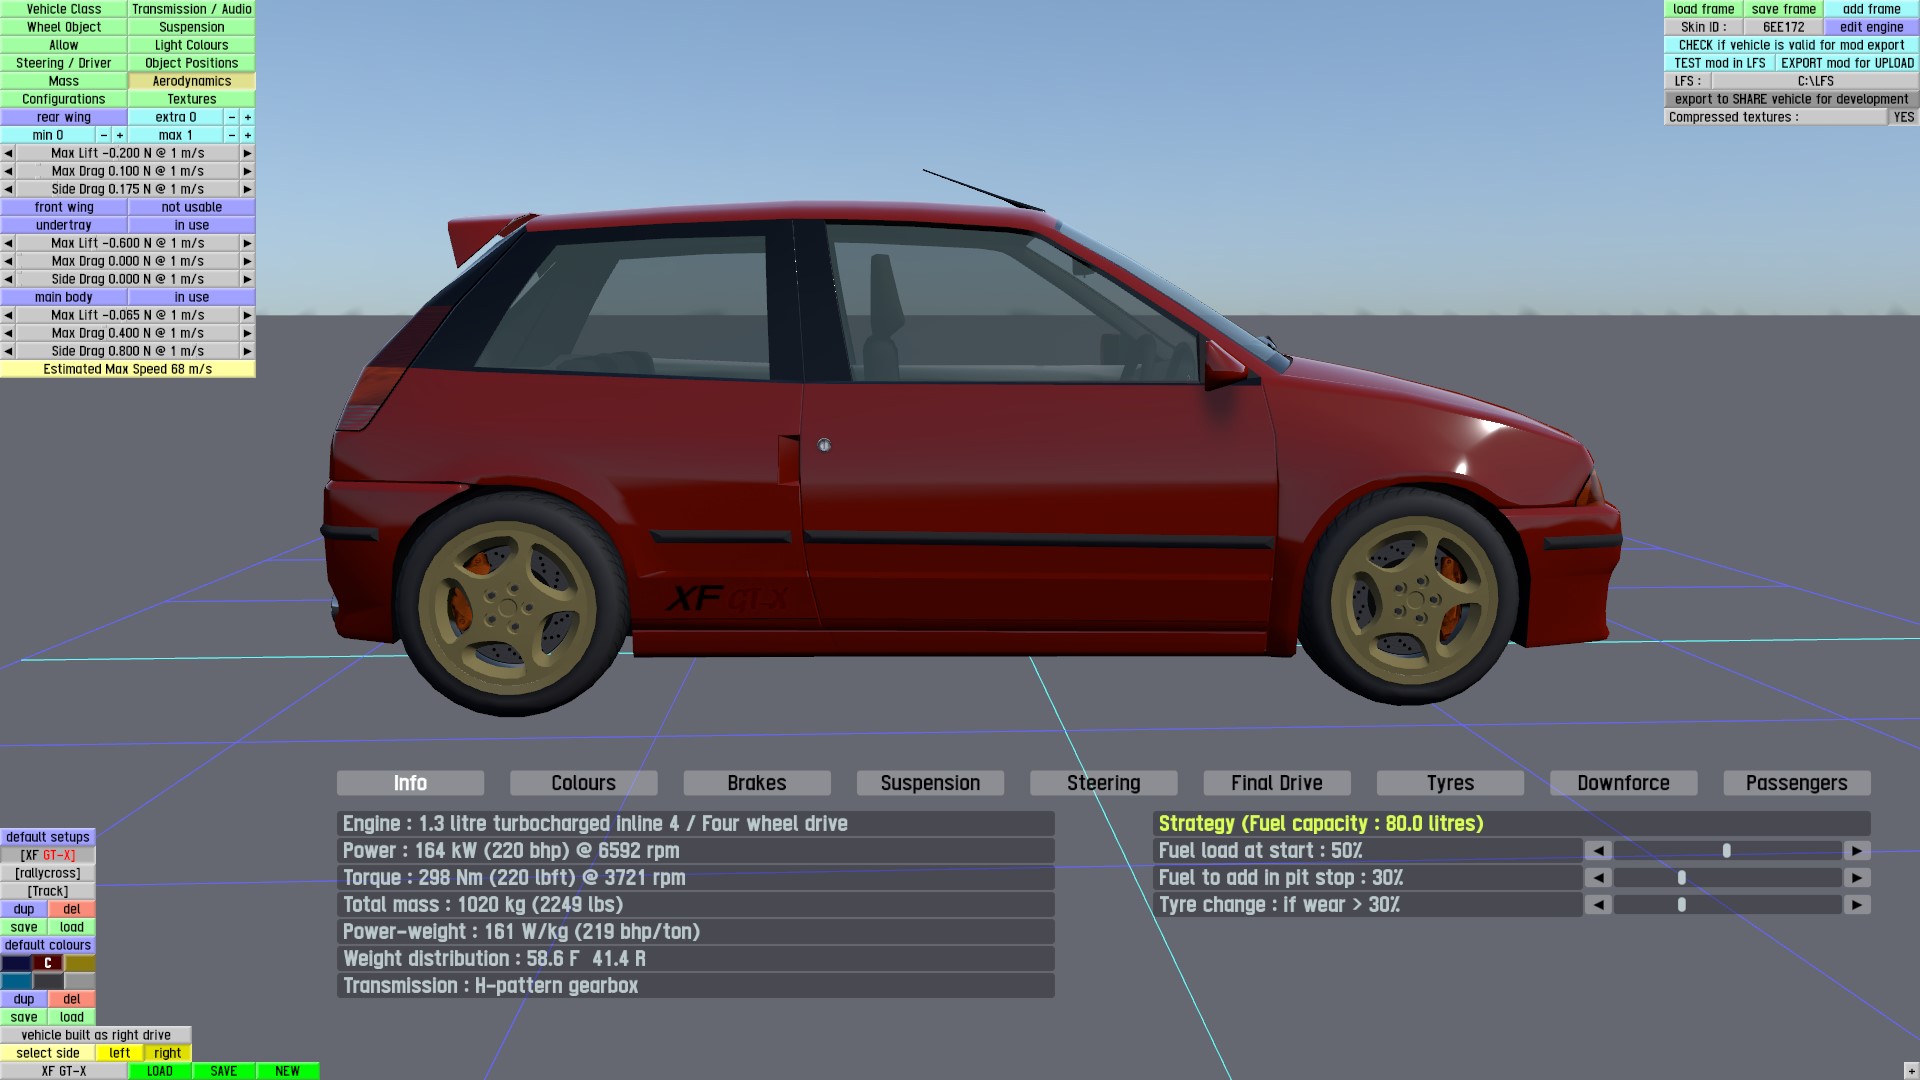Open the Configurations section
The image size is (1920, 1080).
pyautogui.click(x=64, y=99)
